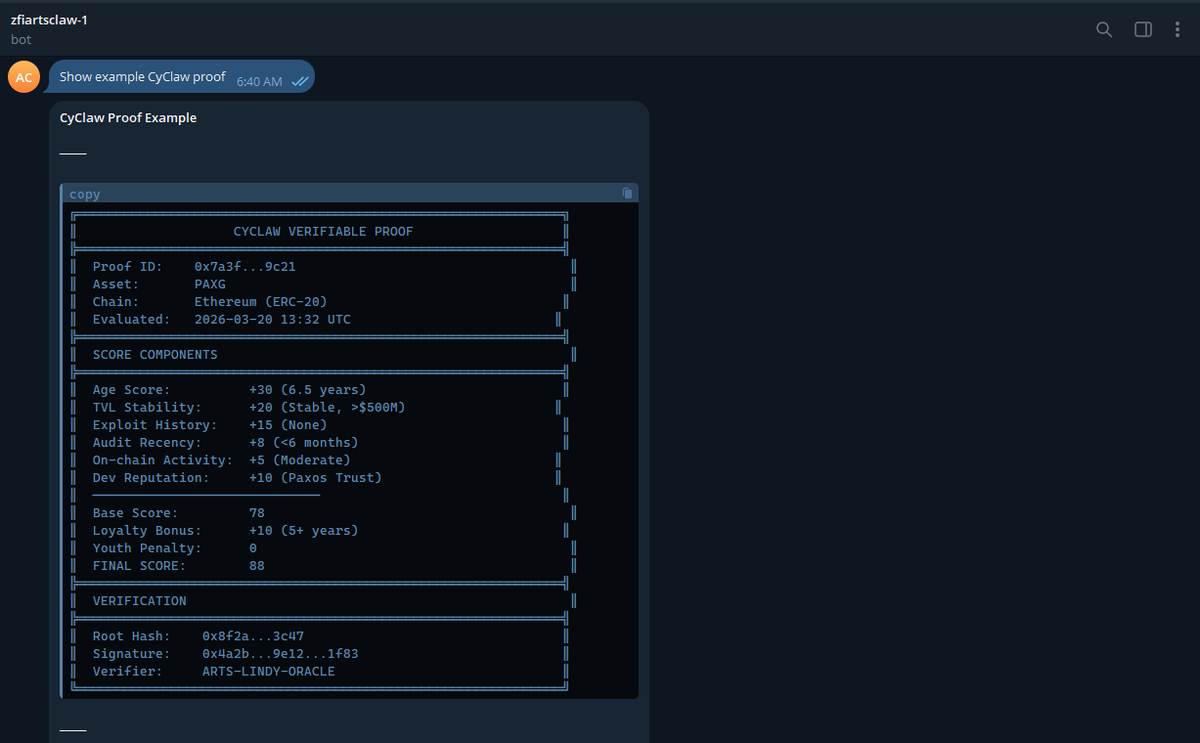Click the 'Verifier:' label
Screen dimensions: 1200x743
[128, 671]
